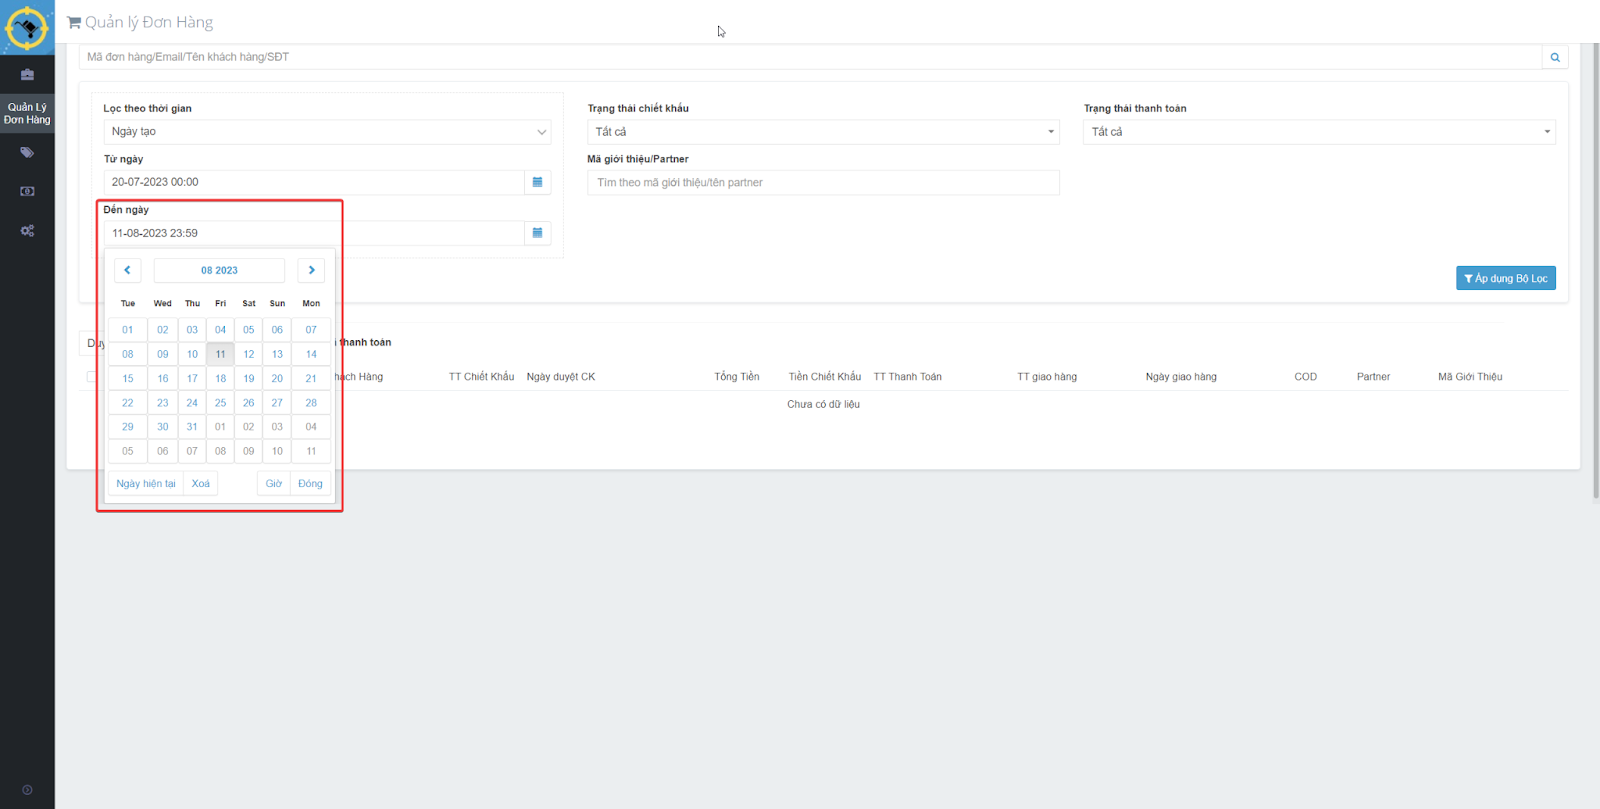1600x809 pixels.
Task: Open the settings gears sidebar icon
Action: pos(27,231)
